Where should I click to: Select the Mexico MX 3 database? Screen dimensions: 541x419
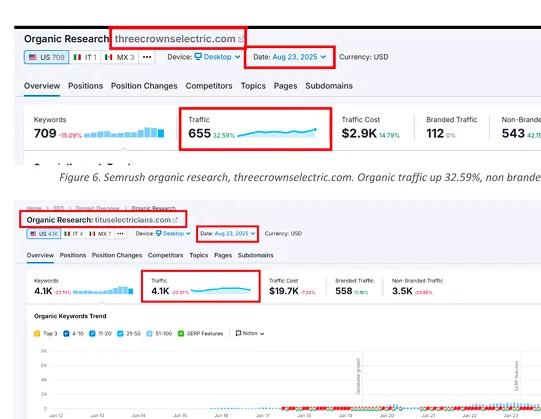(x=119, y=57)
